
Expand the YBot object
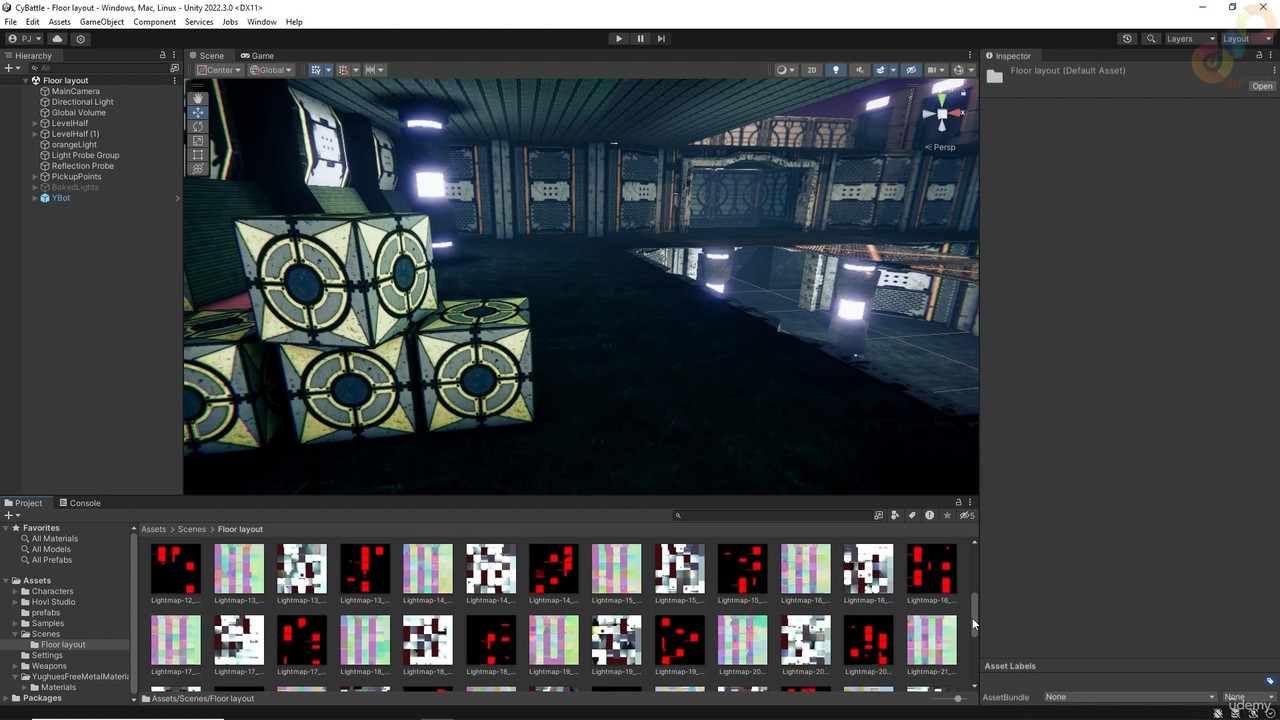click(x=35, y=198)
